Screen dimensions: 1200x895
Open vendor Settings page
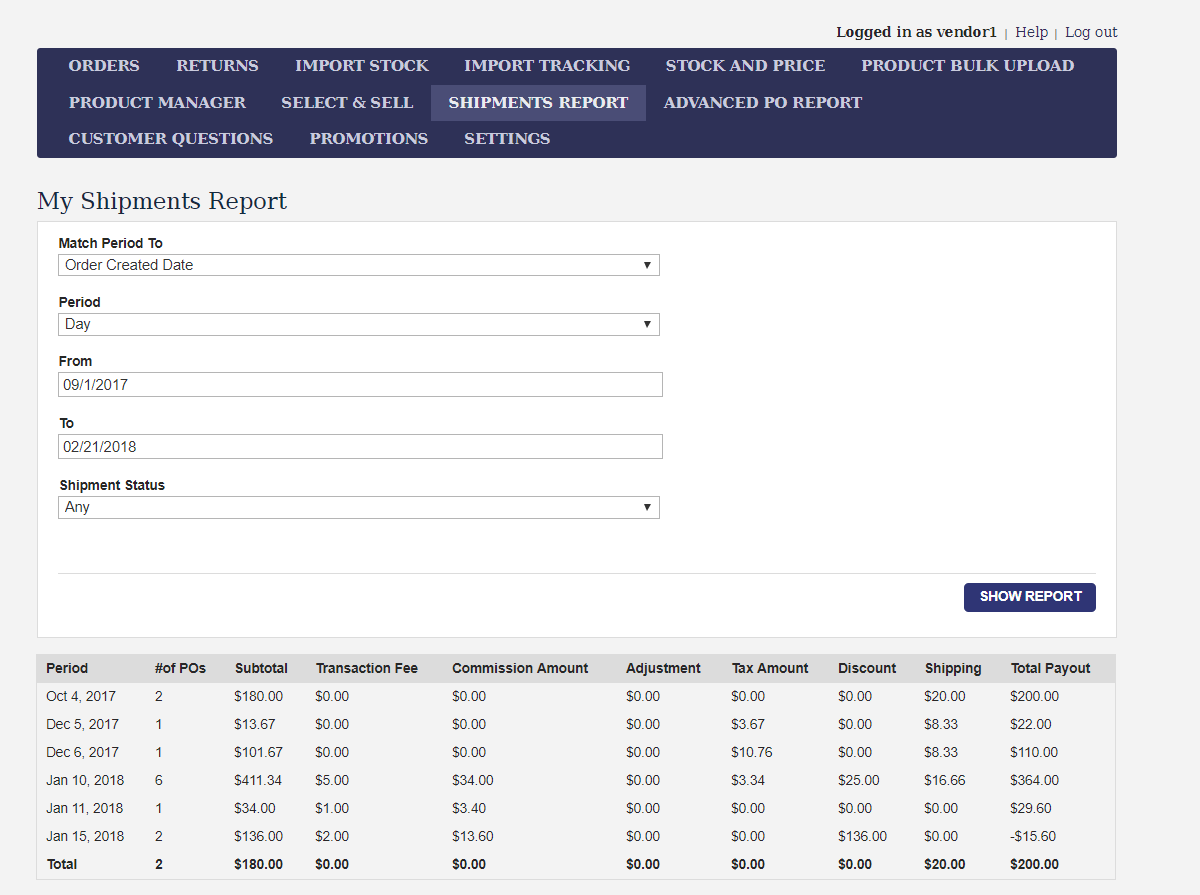(507, 138)
